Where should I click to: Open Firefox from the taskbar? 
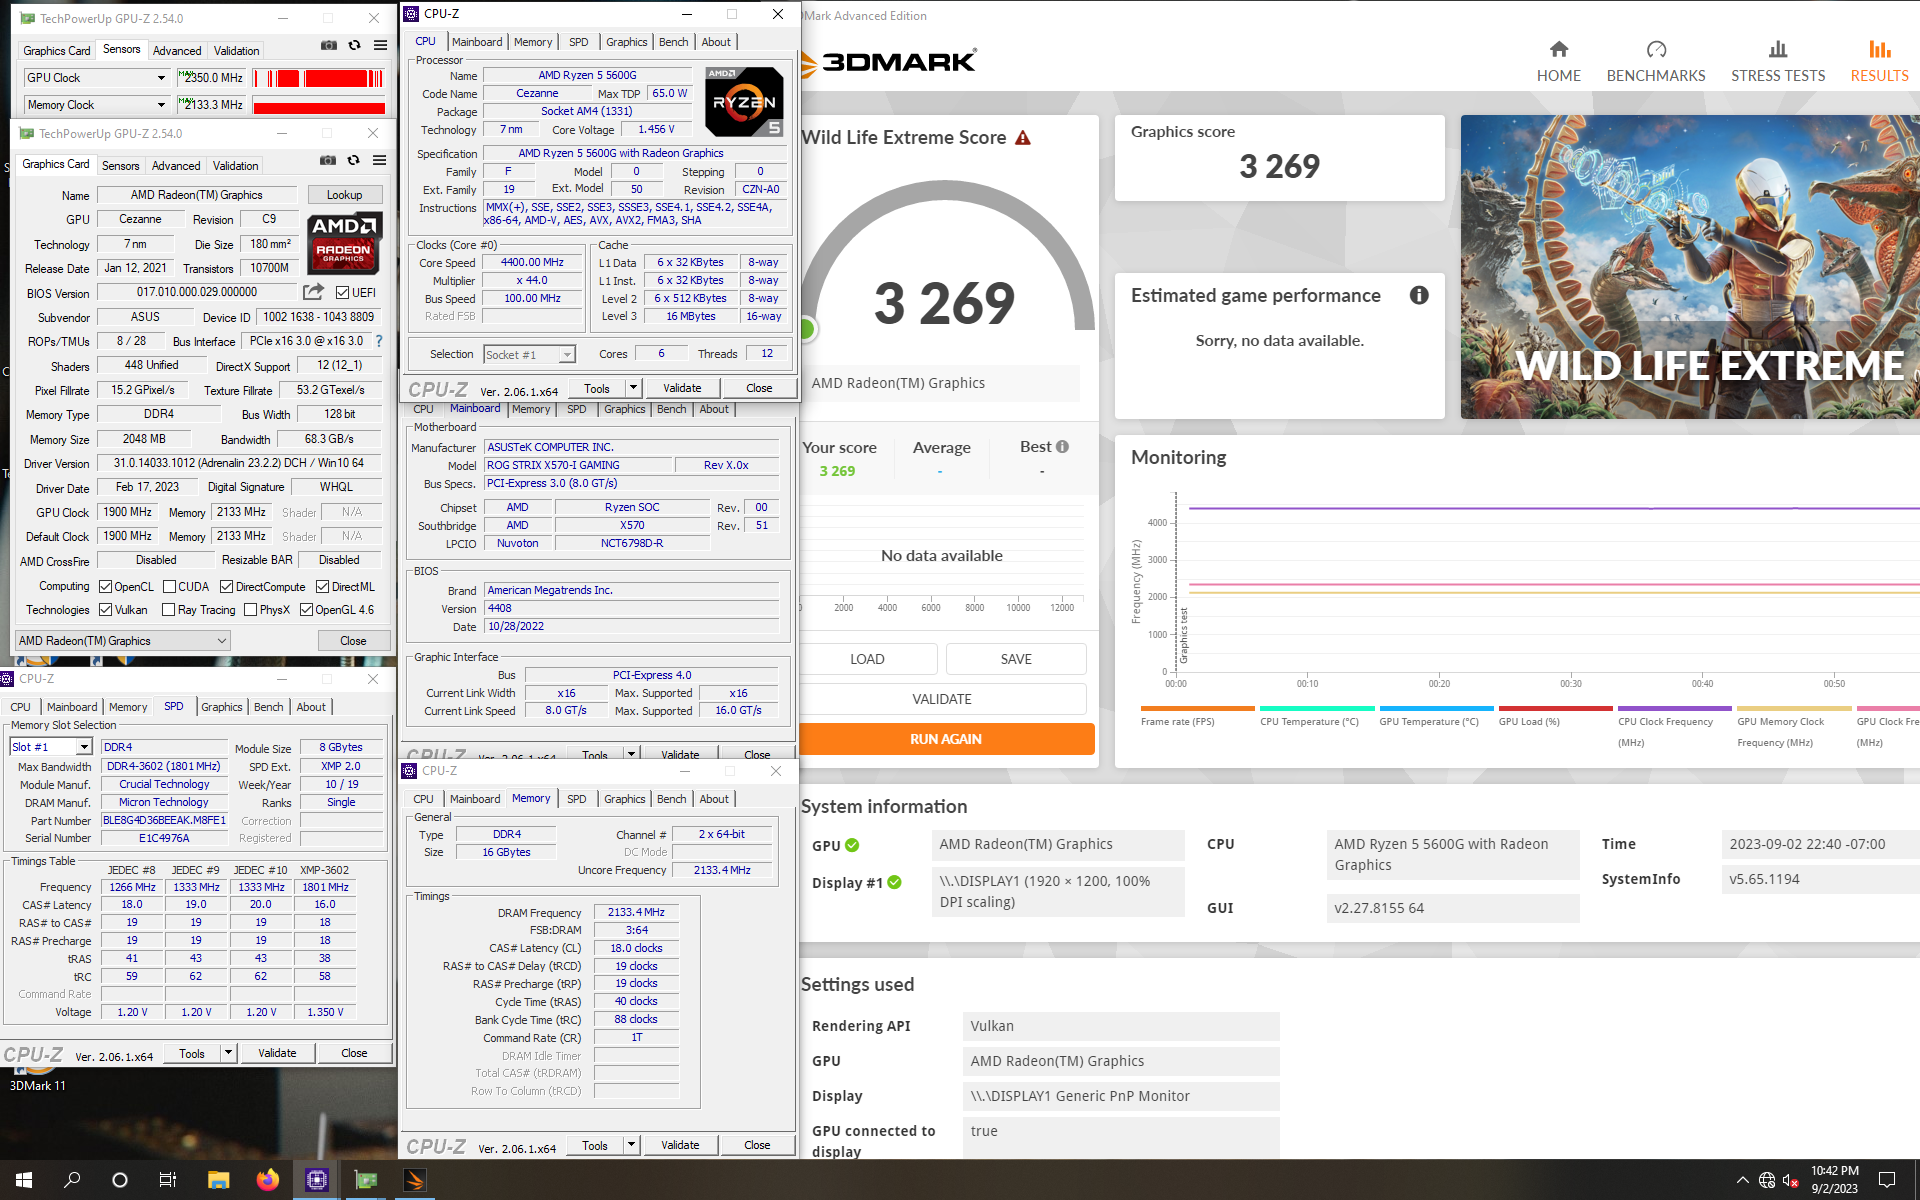click(x=267, y=1180)
